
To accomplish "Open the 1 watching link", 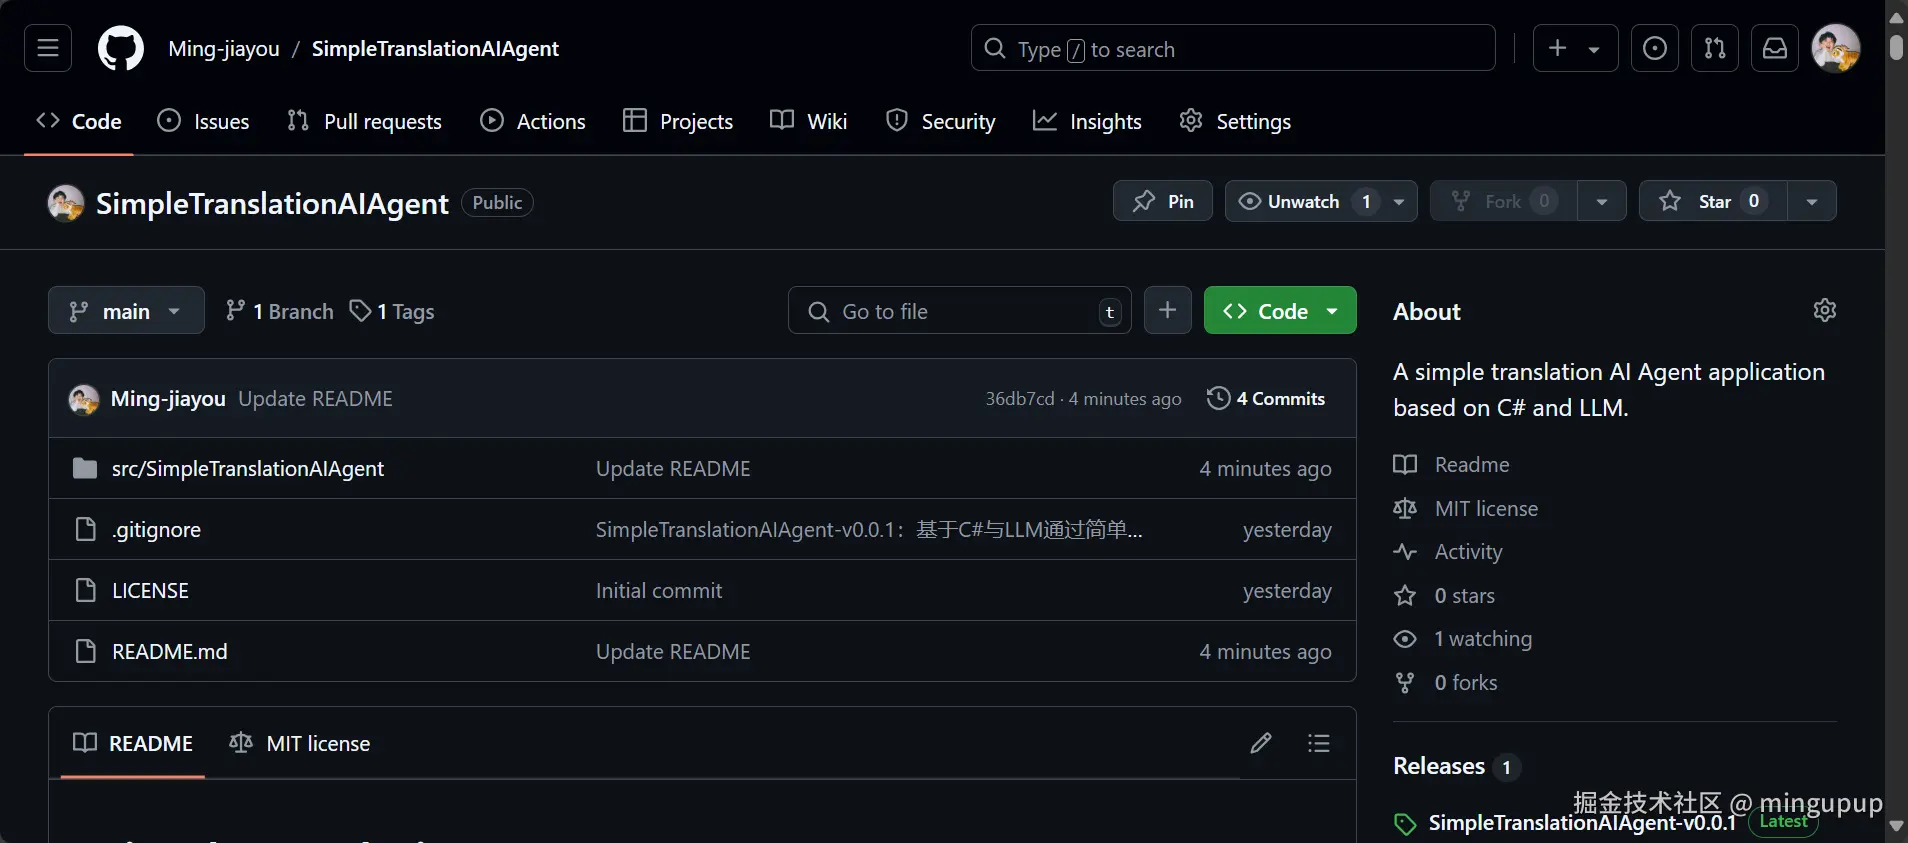I will click(1463, 638).
